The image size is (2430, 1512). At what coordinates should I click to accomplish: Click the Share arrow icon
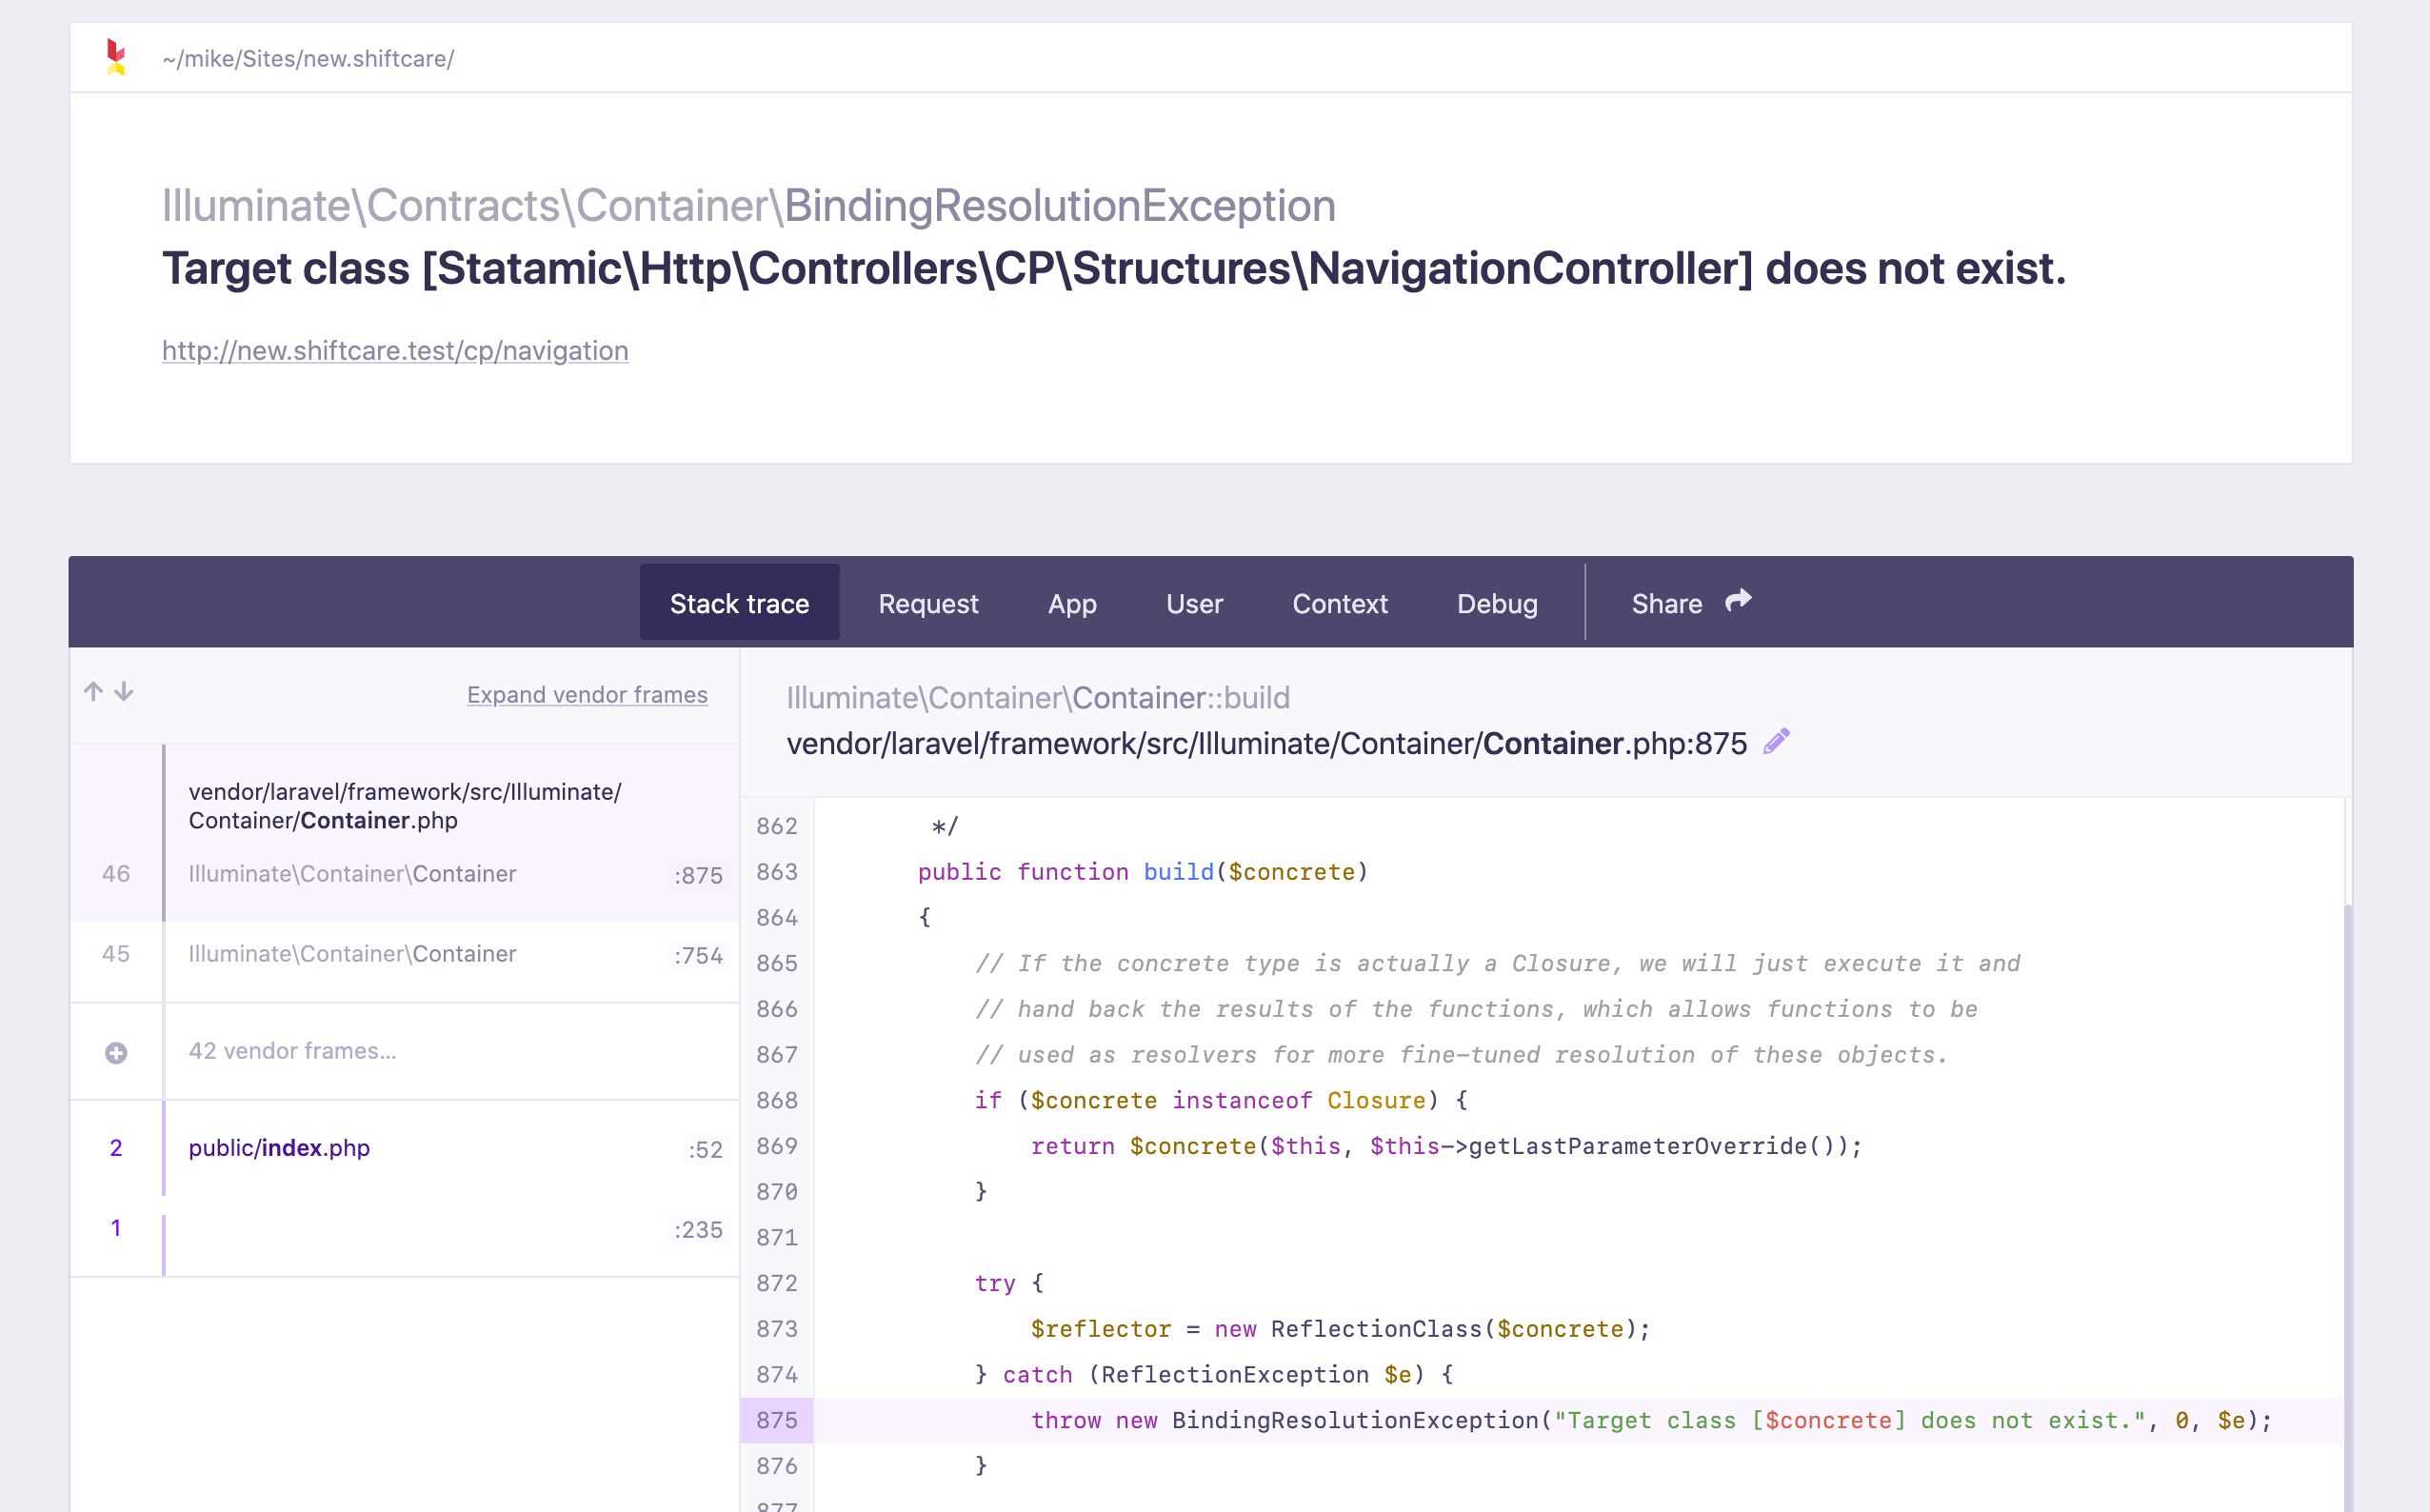(1737, 600)
